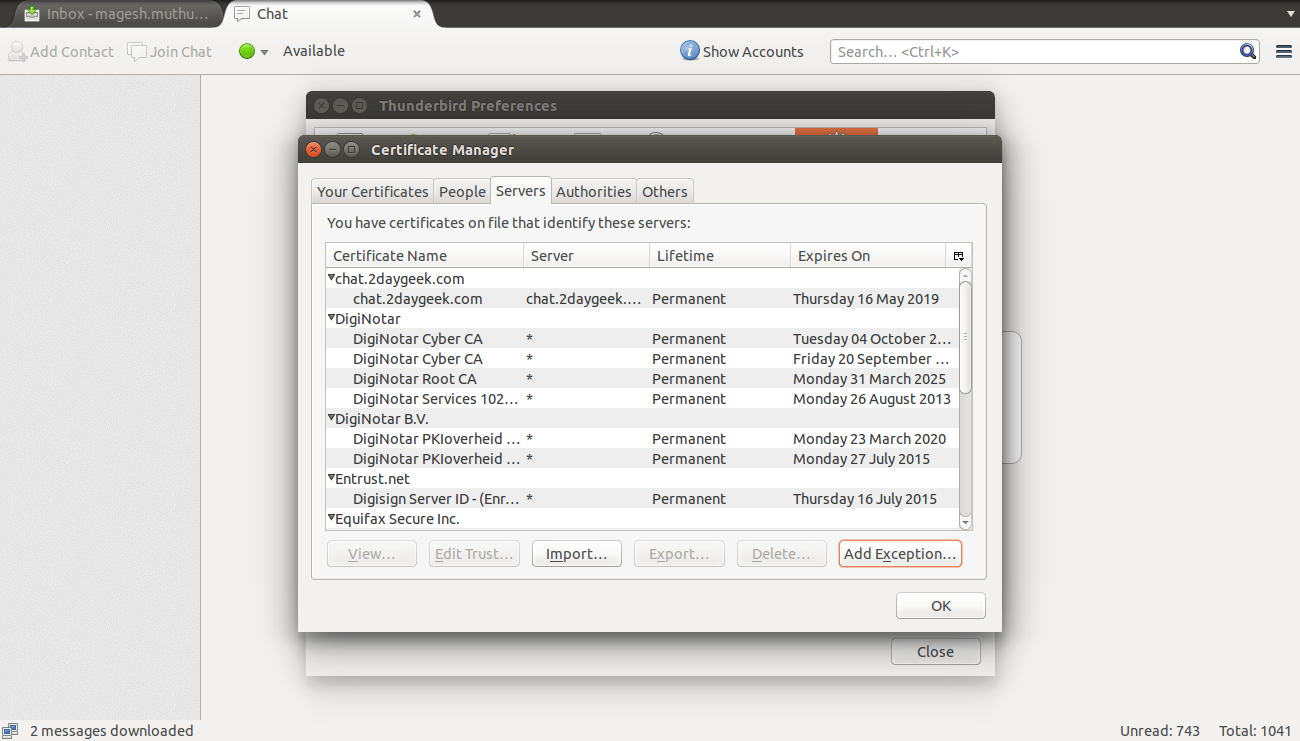
Task: Click 'Total: 1041' in status bar
Action: tap(1254, 731)
